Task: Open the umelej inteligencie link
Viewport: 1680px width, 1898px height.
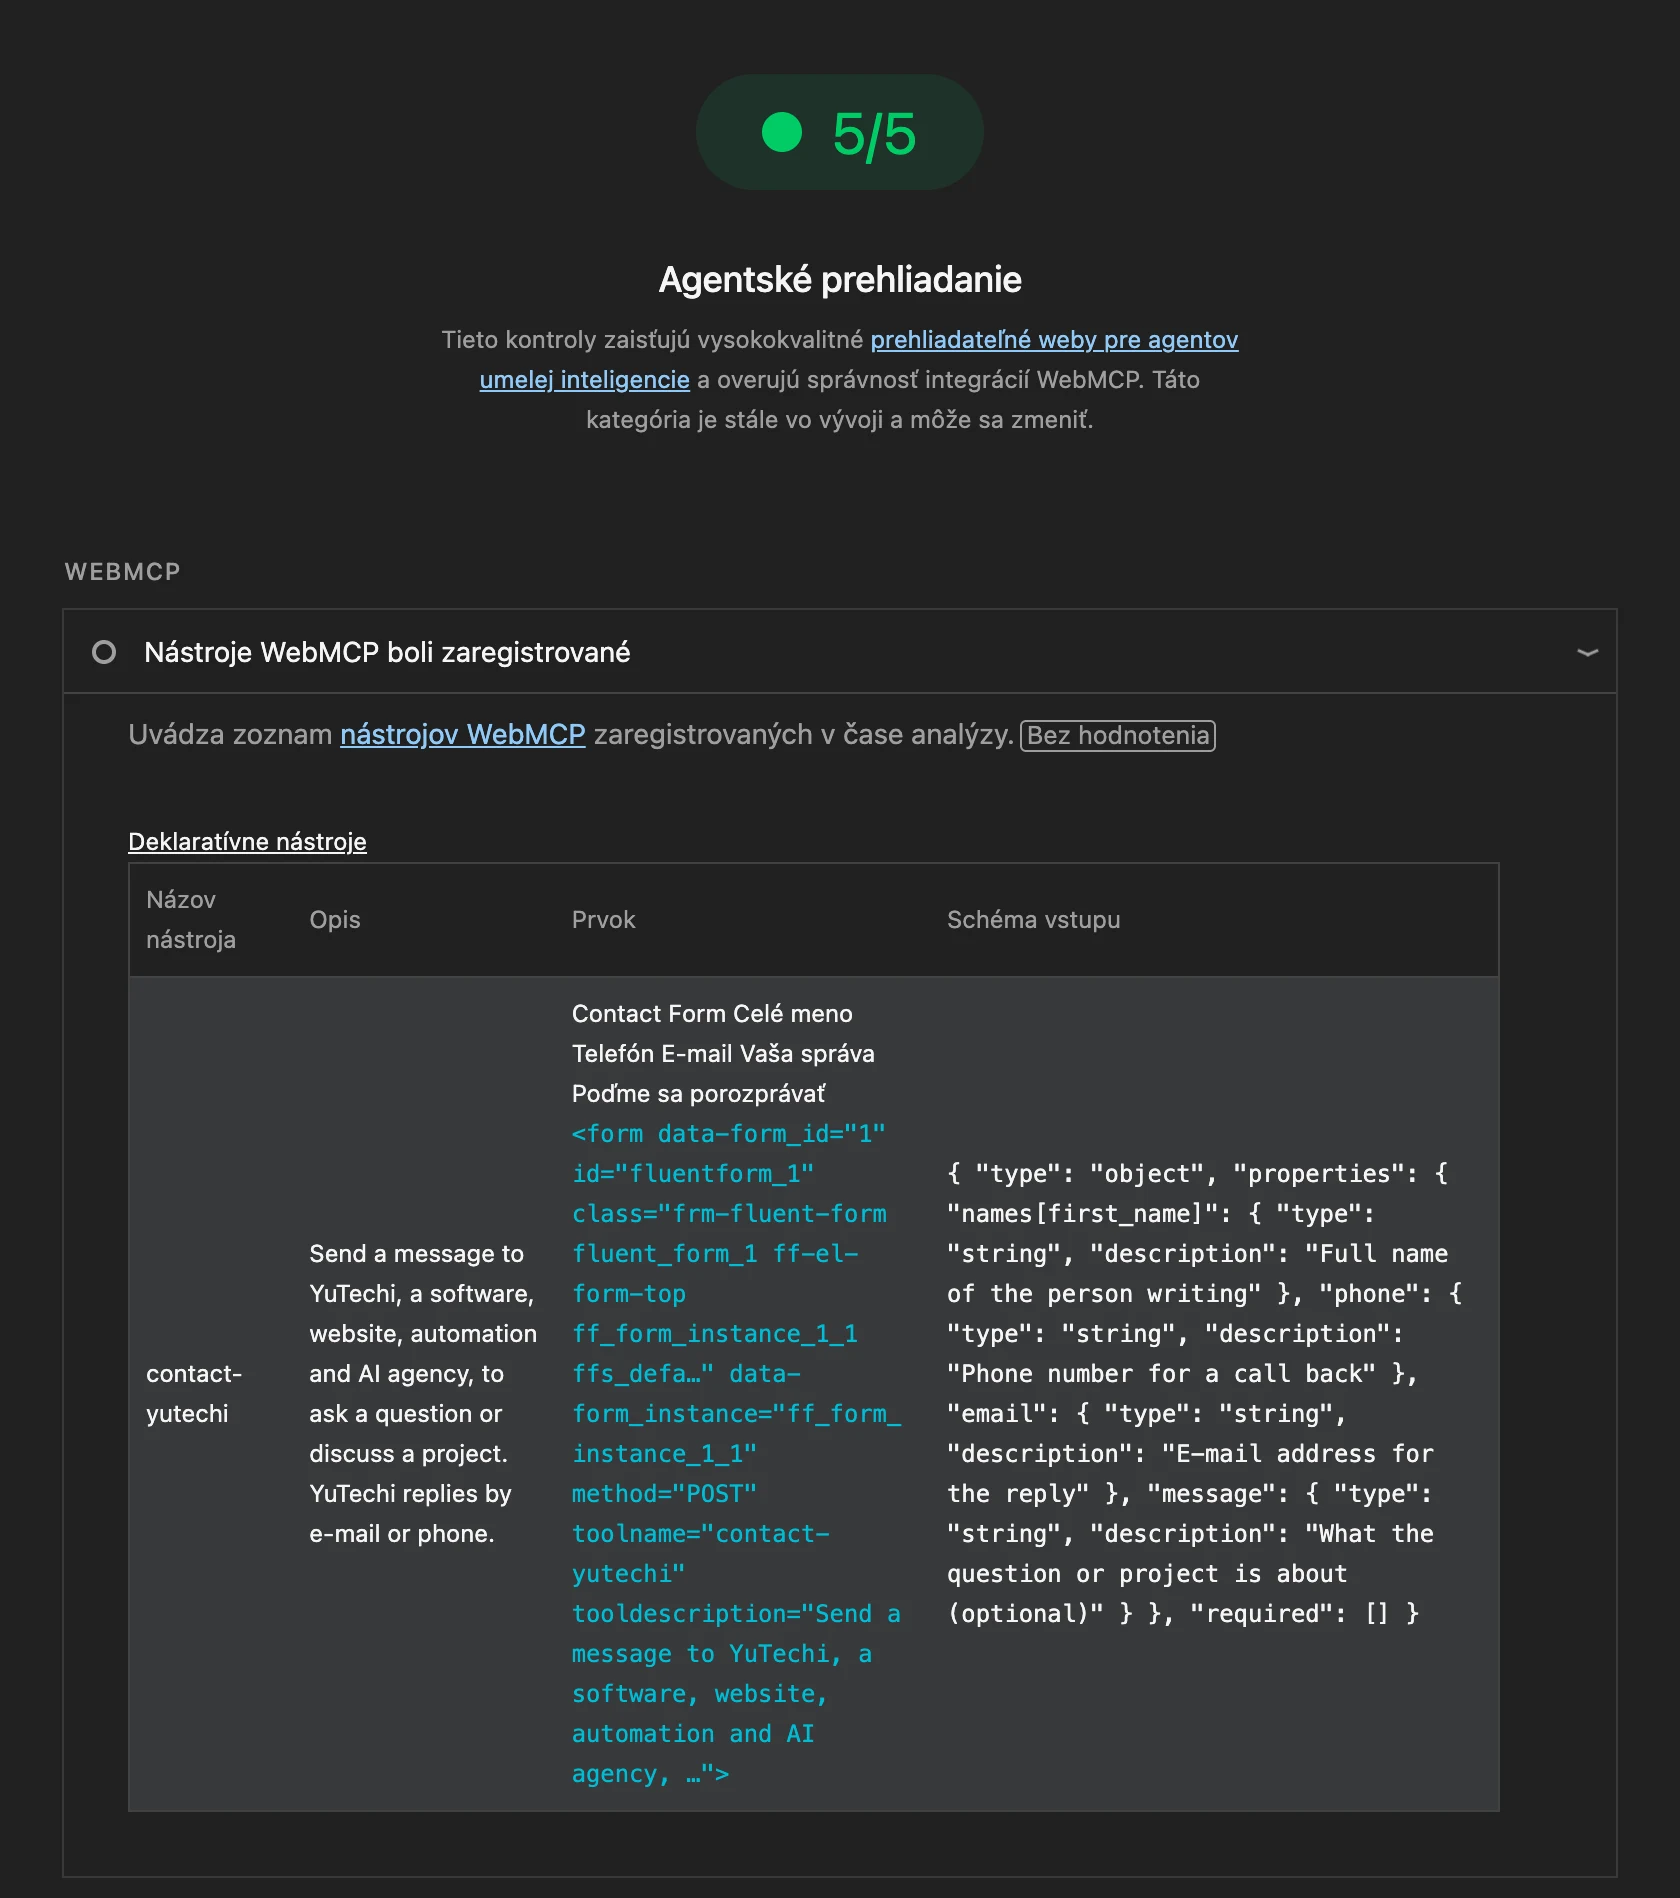Action: 584,380
